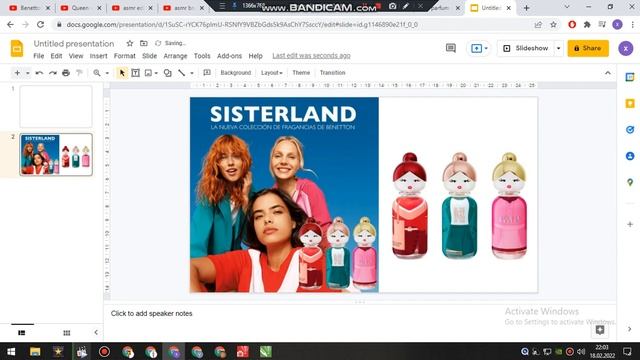Open the zoom level dropdown arrow
640x360 pixels.
tap(107, 73)
